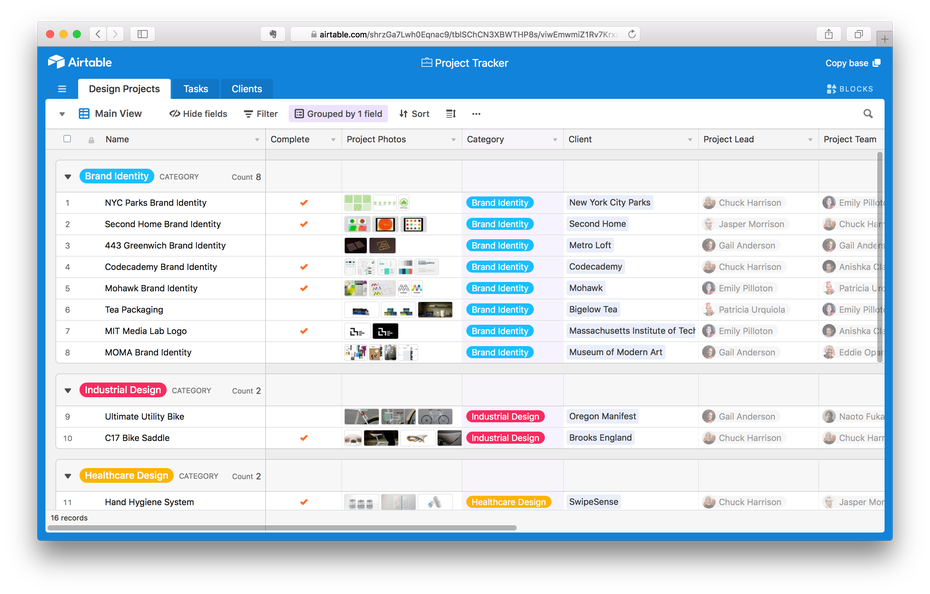
Task: Open the Filter options
Action: click(260, 114)
